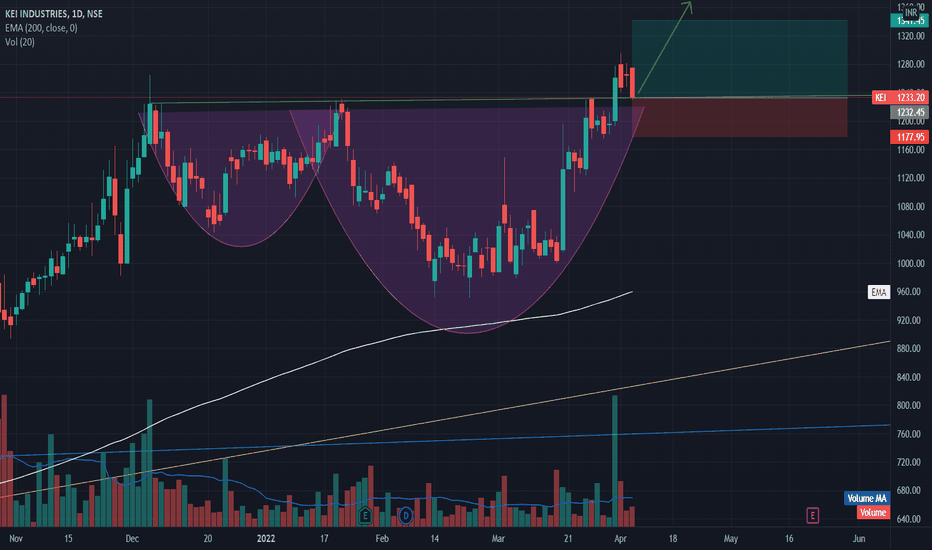Click the 1040.00 price axis value
The image size is (932, 550).
pyautogui.click(x=911, y=235)
